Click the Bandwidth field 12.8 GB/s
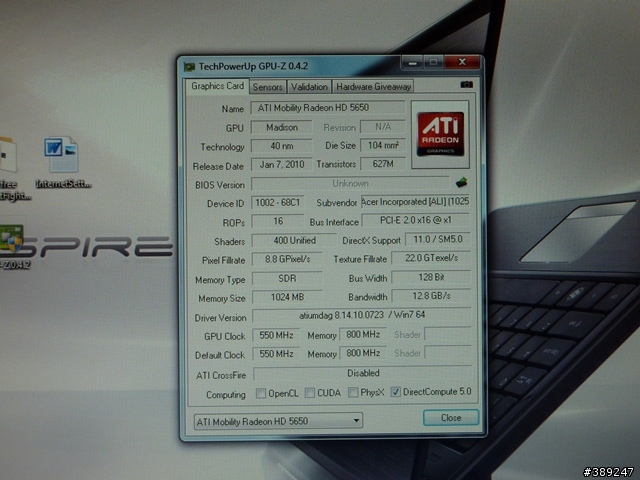640x480 pixels. [431, 296]
